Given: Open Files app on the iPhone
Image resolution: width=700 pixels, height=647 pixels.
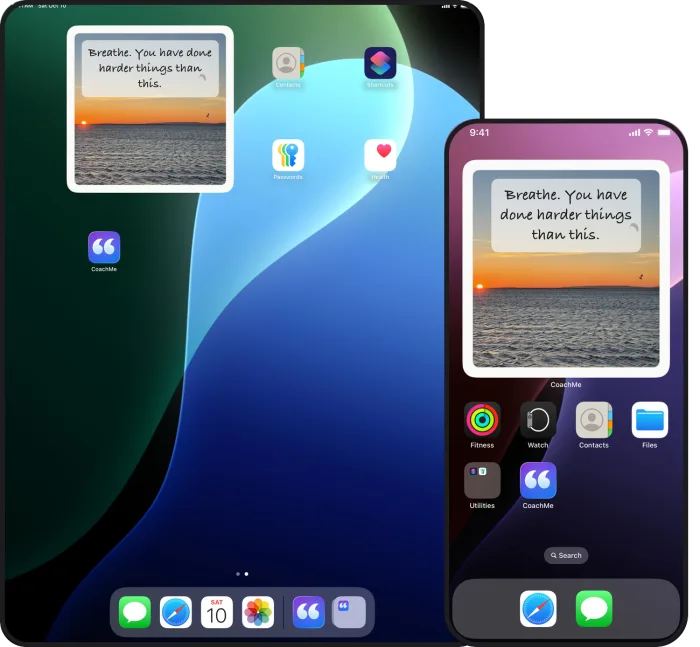Looking at the screenshot, I should [650, 420].
